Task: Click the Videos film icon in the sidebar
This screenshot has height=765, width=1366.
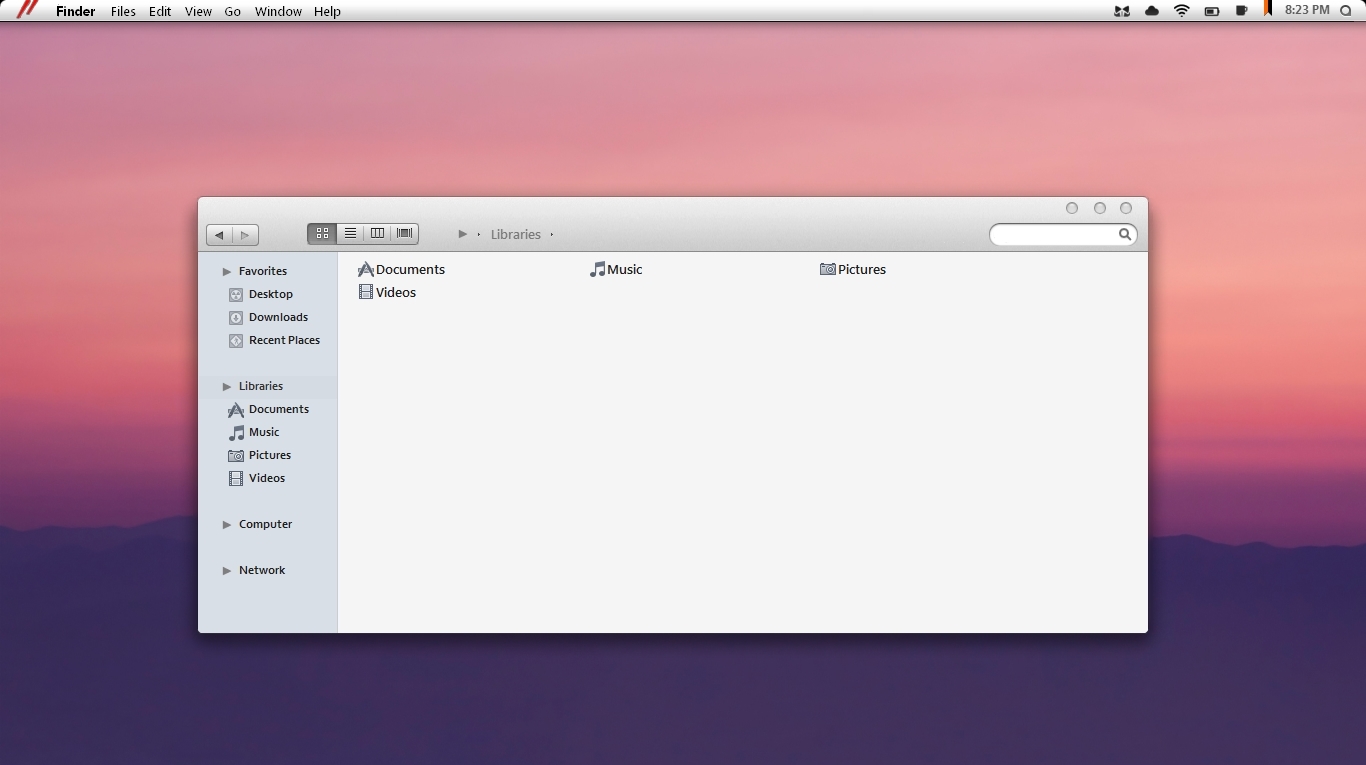Action: tap(236, 479)
